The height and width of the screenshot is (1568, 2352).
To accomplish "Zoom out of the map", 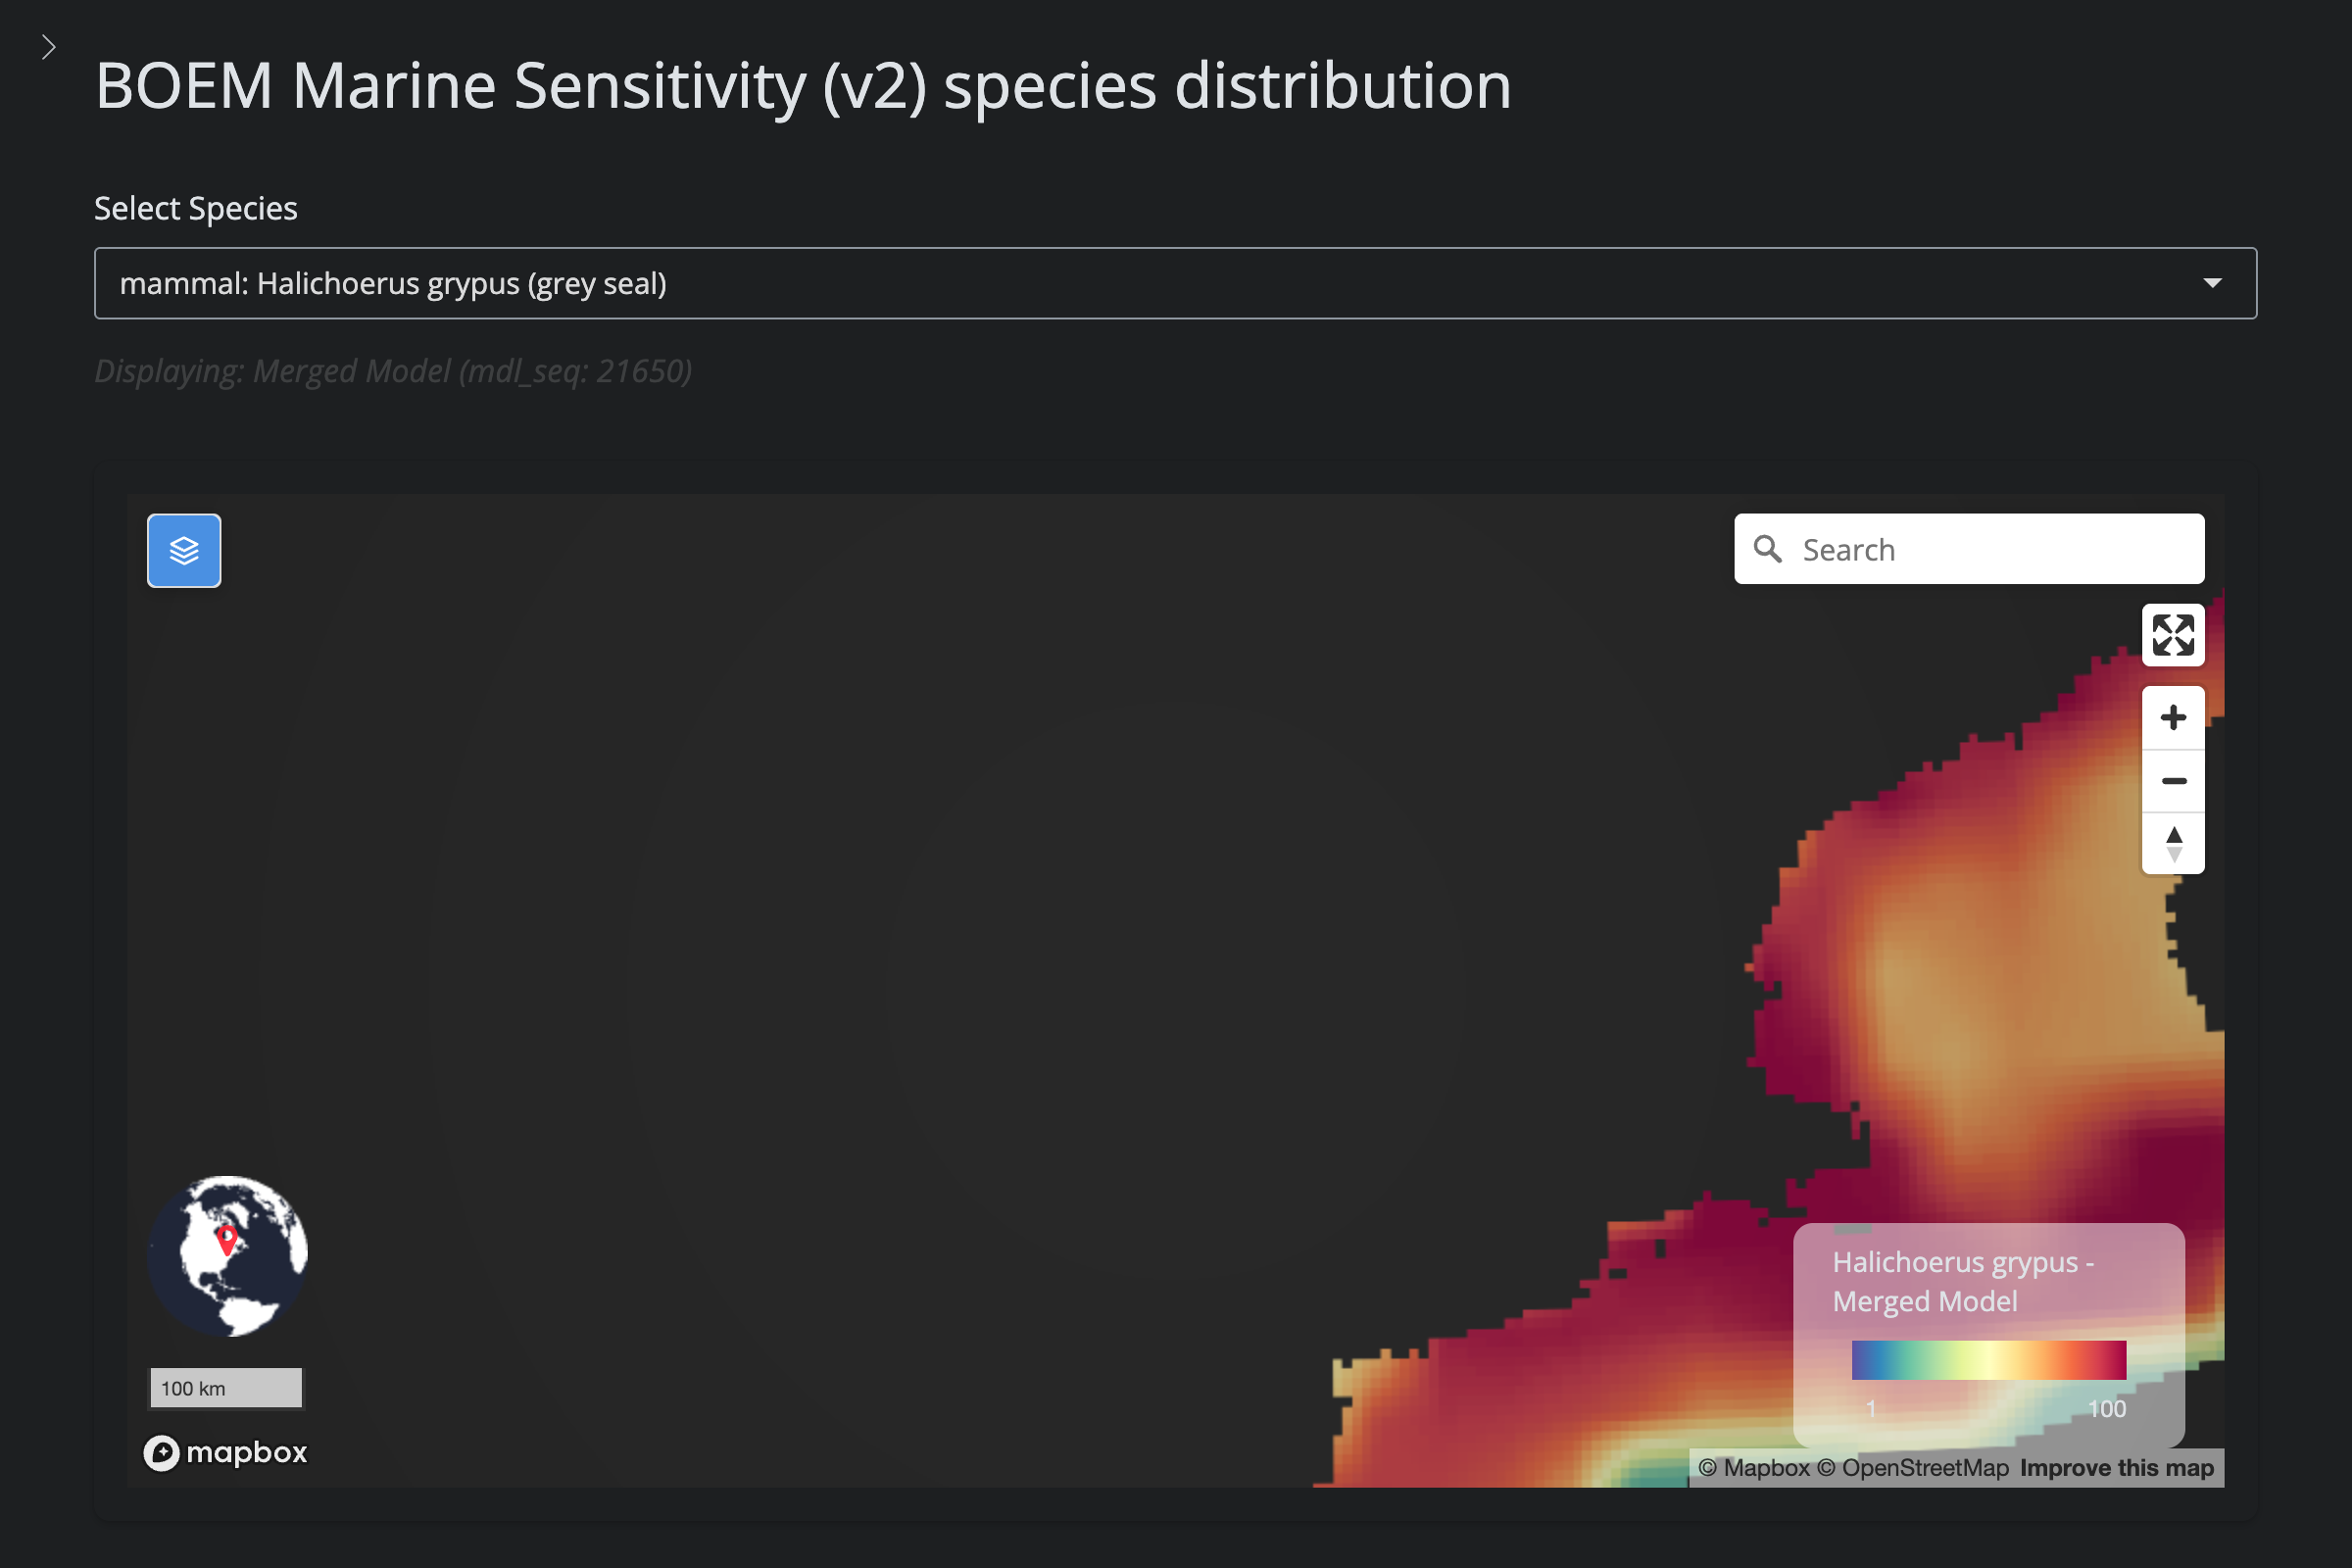I will (2172, 780).
